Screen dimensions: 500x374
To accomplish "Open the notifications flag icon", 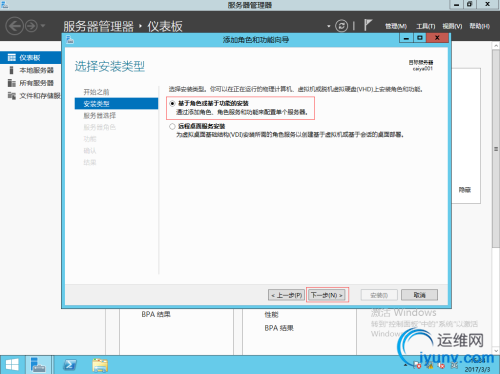I will 367,25.
